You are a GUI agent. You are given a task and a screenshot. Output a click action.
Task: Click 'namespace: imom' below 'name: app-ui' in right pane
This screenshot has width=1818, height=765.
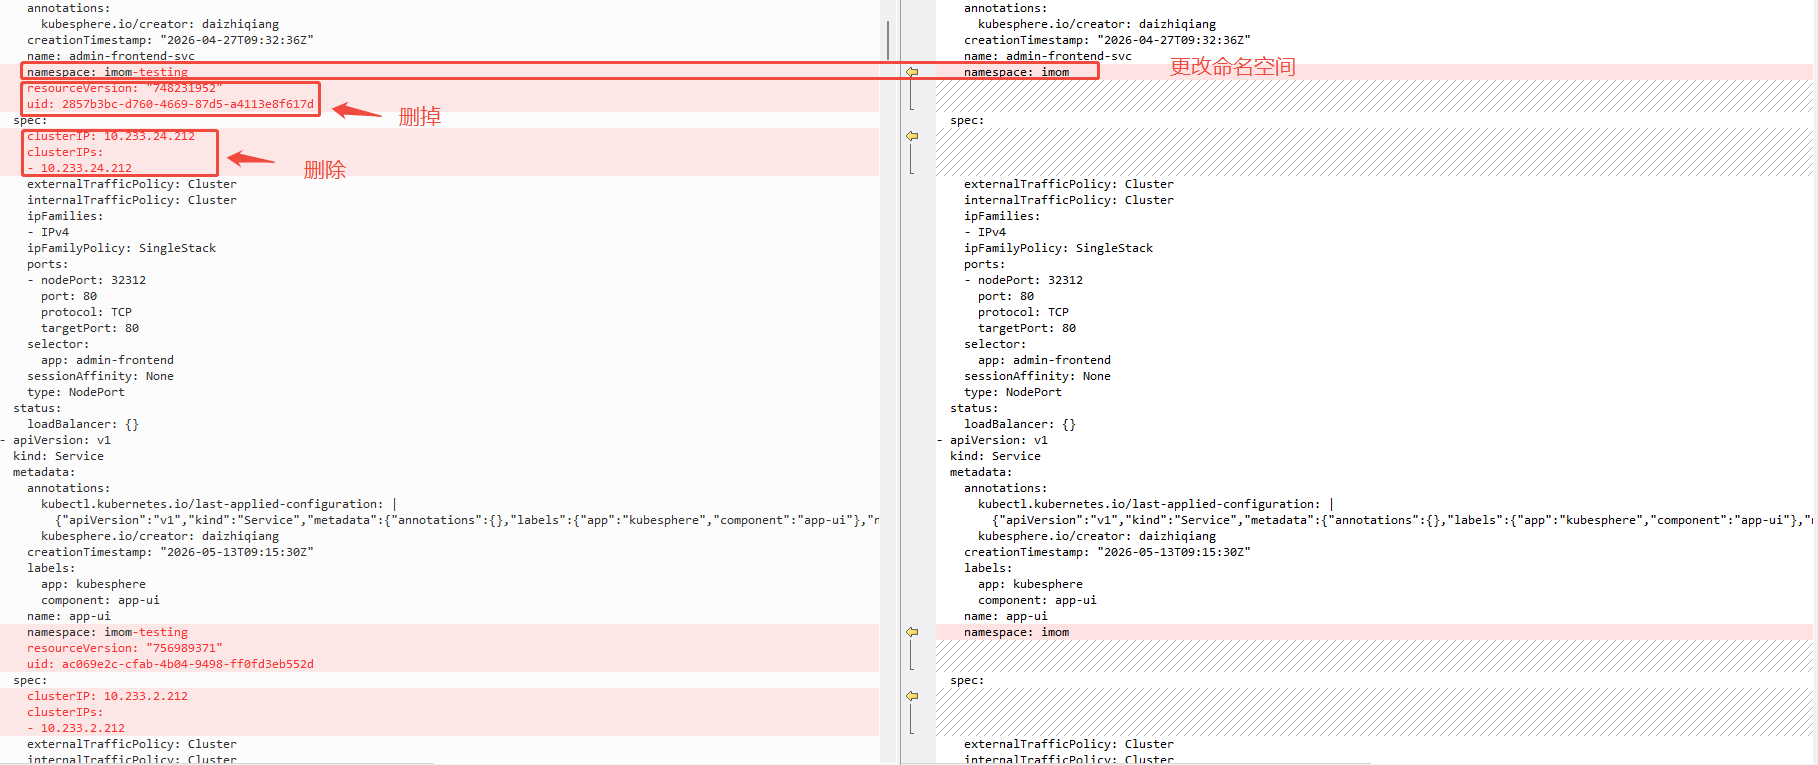point(1016,632)
